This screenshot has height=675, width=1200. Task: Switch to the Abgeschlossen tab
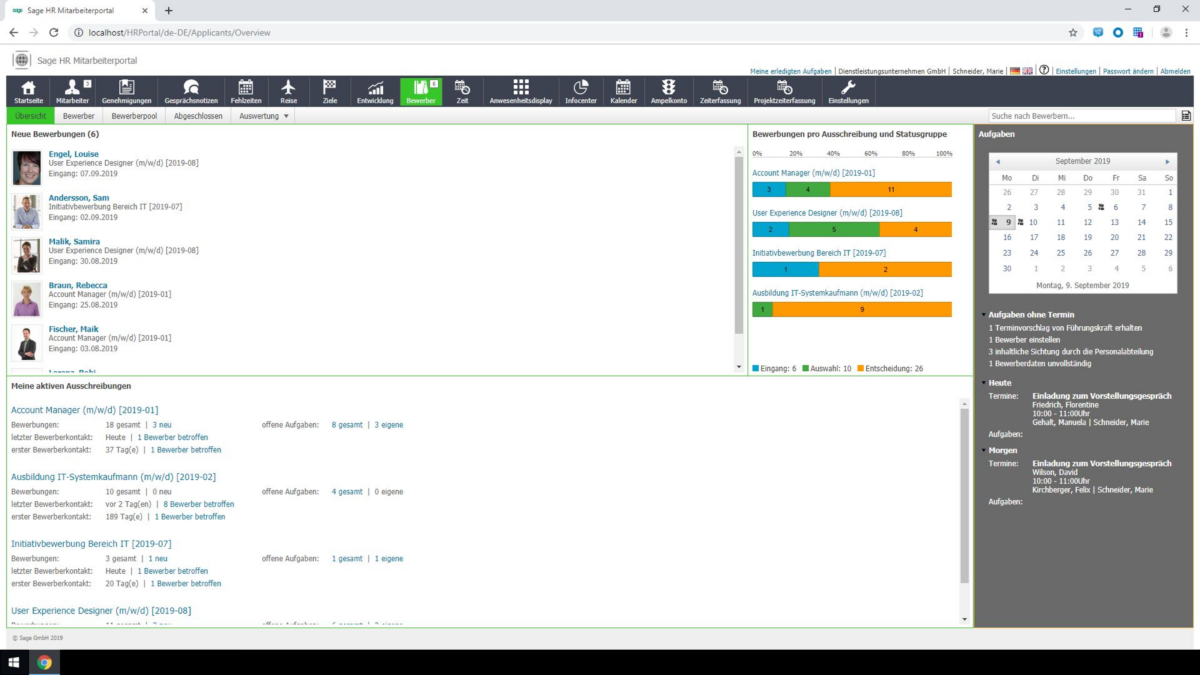(x=197, y=116)
